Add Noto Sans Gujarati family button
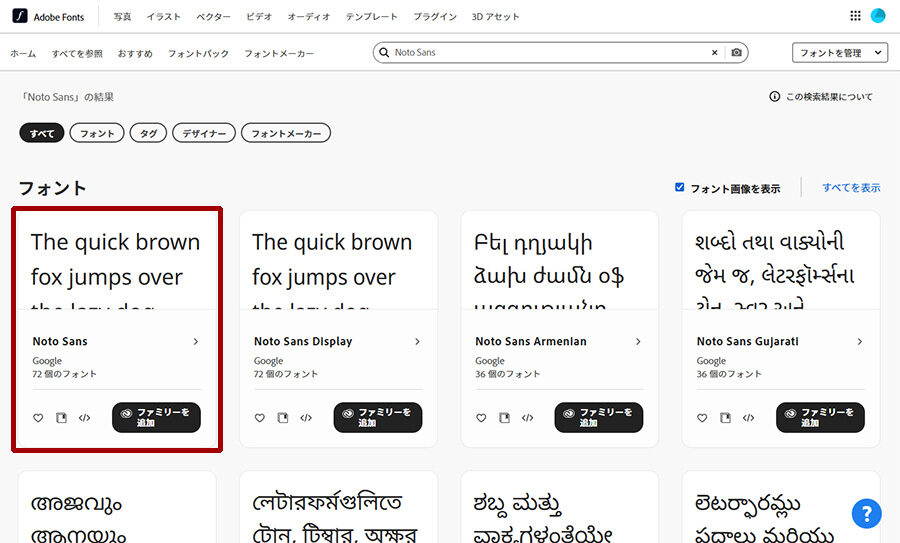This screenshot has height=543, width=900. [820, 417]
